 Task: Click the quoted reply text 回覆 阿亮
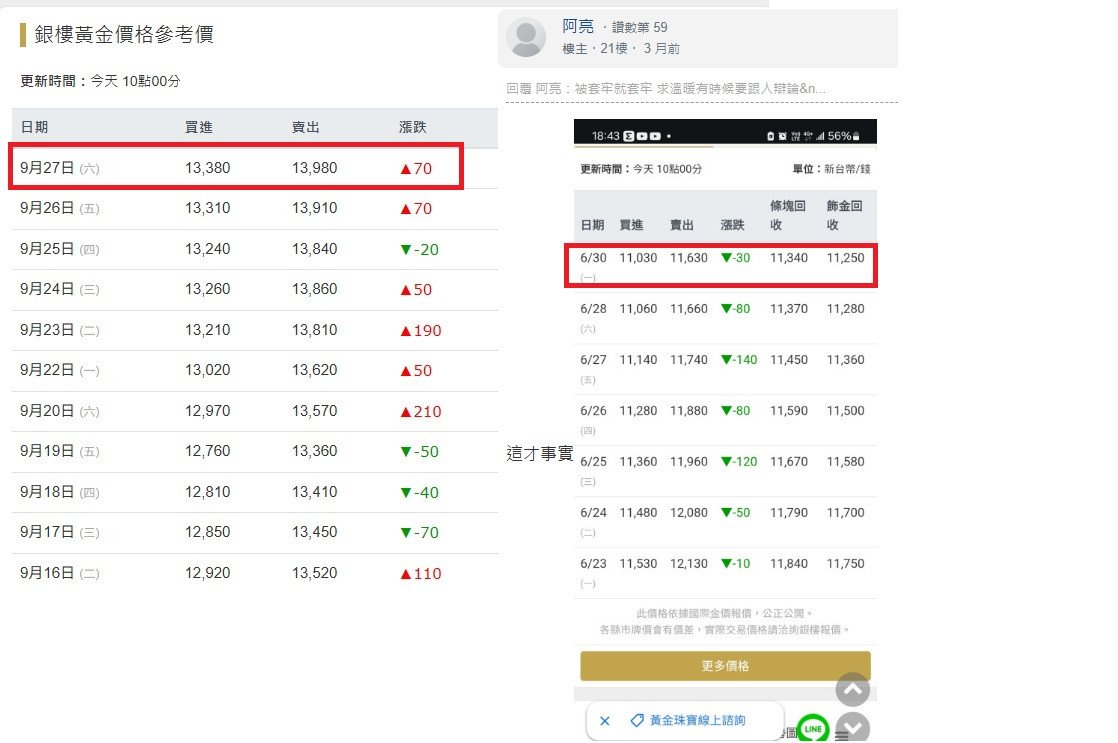666,89
